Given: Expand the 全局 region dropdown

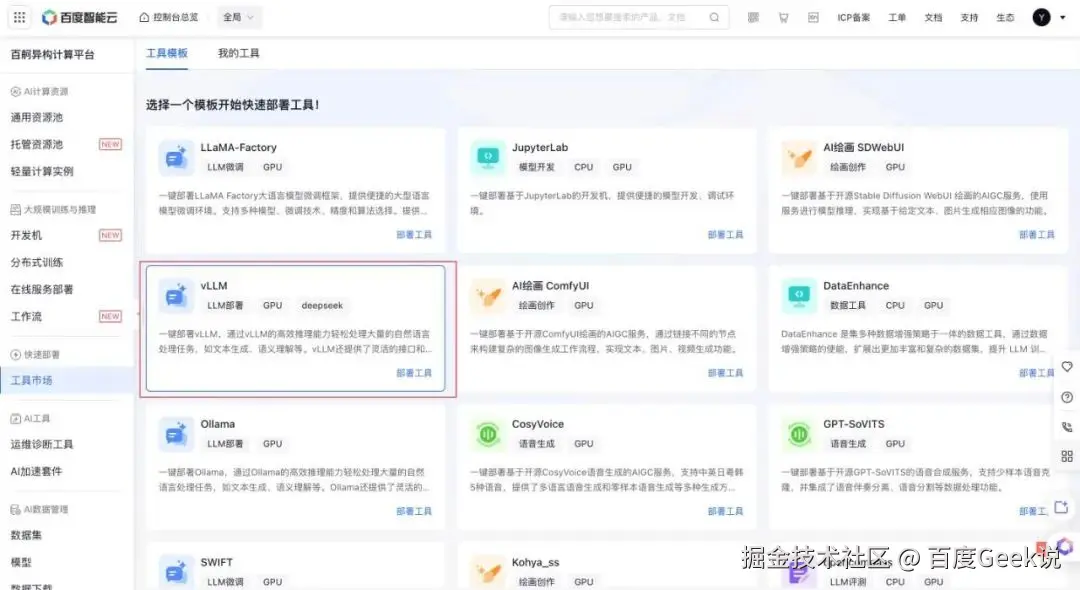Looking at the screenshot, I should pyautogui.click(x=238, y=17).
